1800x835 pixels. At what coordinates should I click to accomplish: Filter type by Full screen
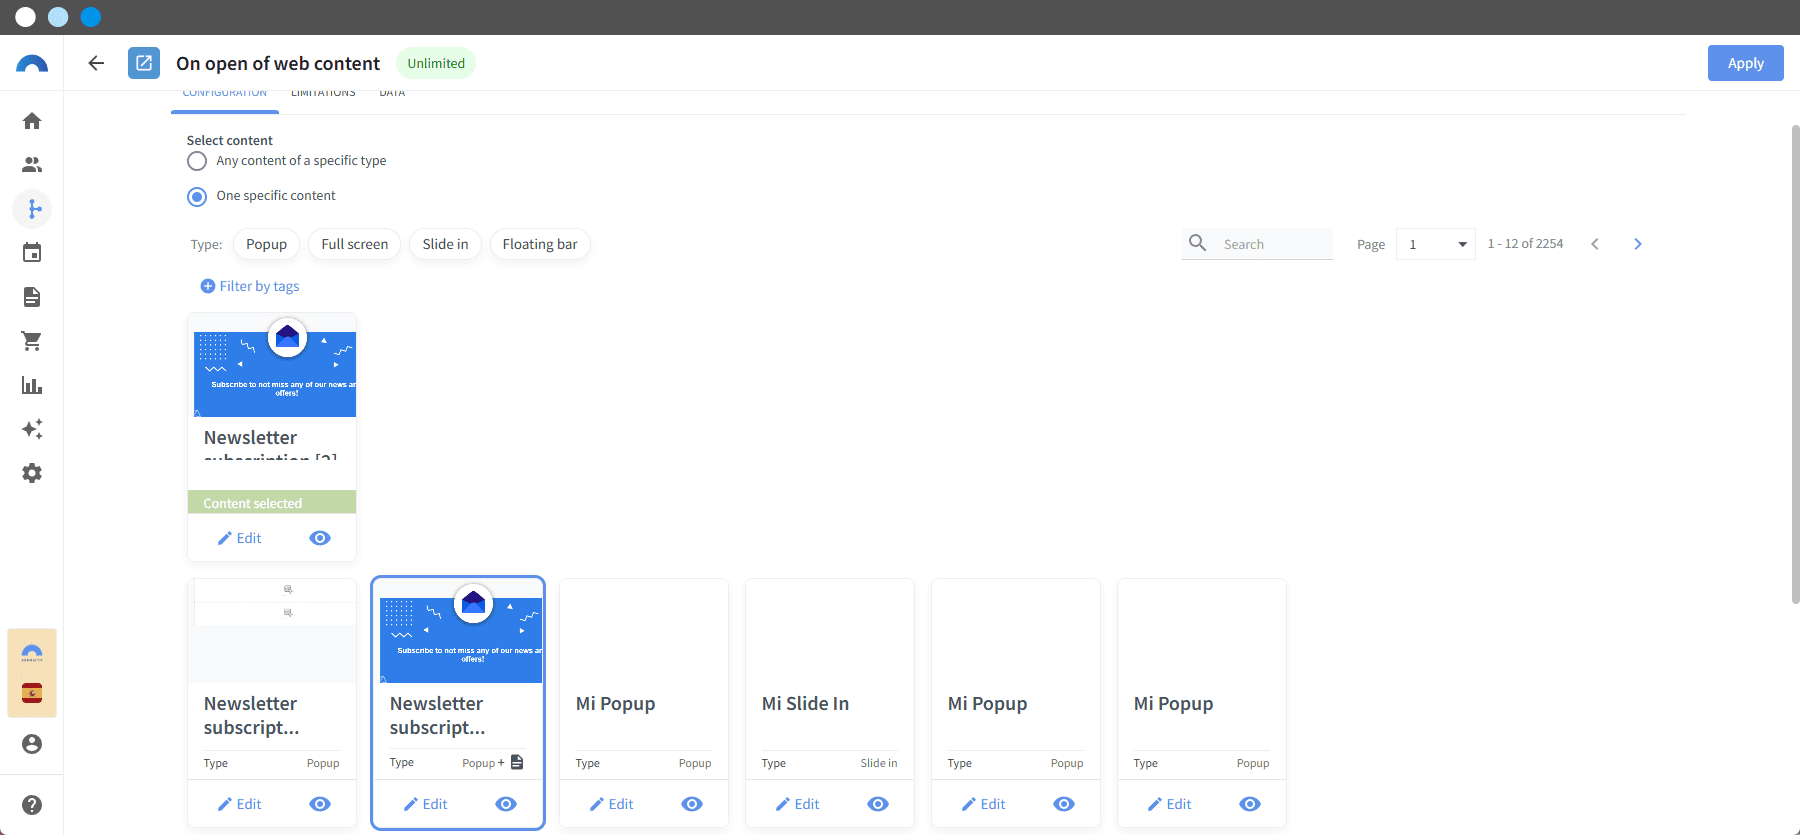click(354, 244)
